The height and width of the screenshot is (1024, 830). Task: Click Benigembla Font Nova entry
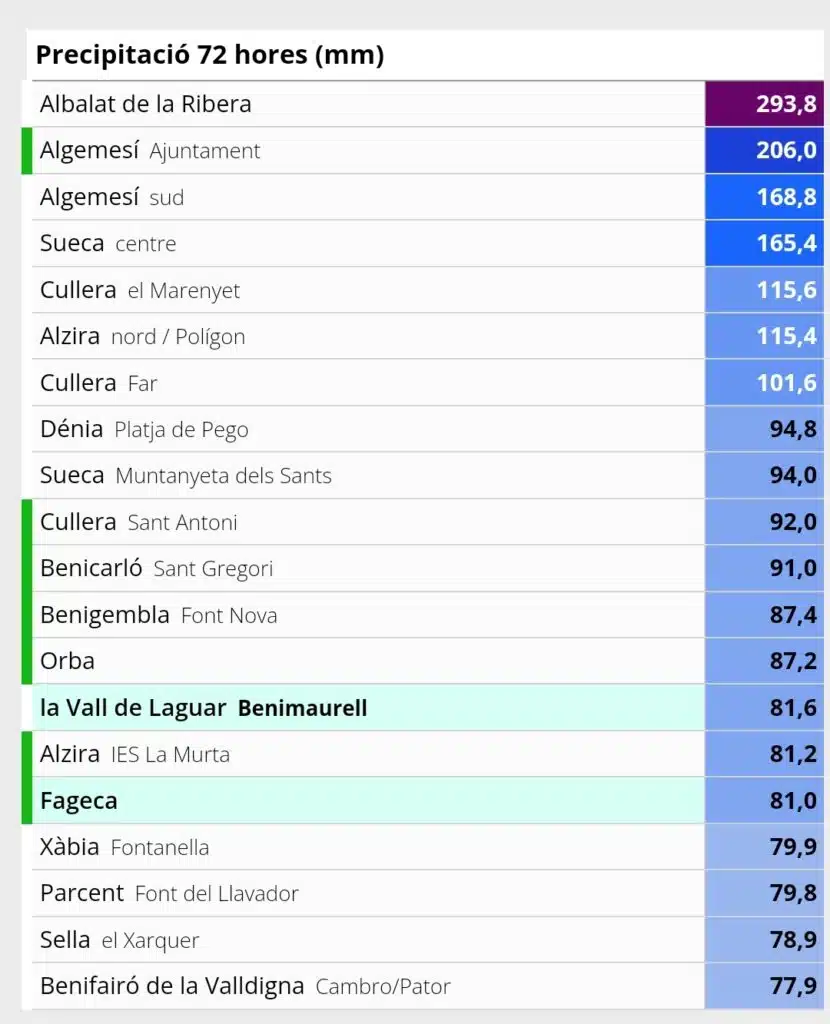[x=159, y=615]
